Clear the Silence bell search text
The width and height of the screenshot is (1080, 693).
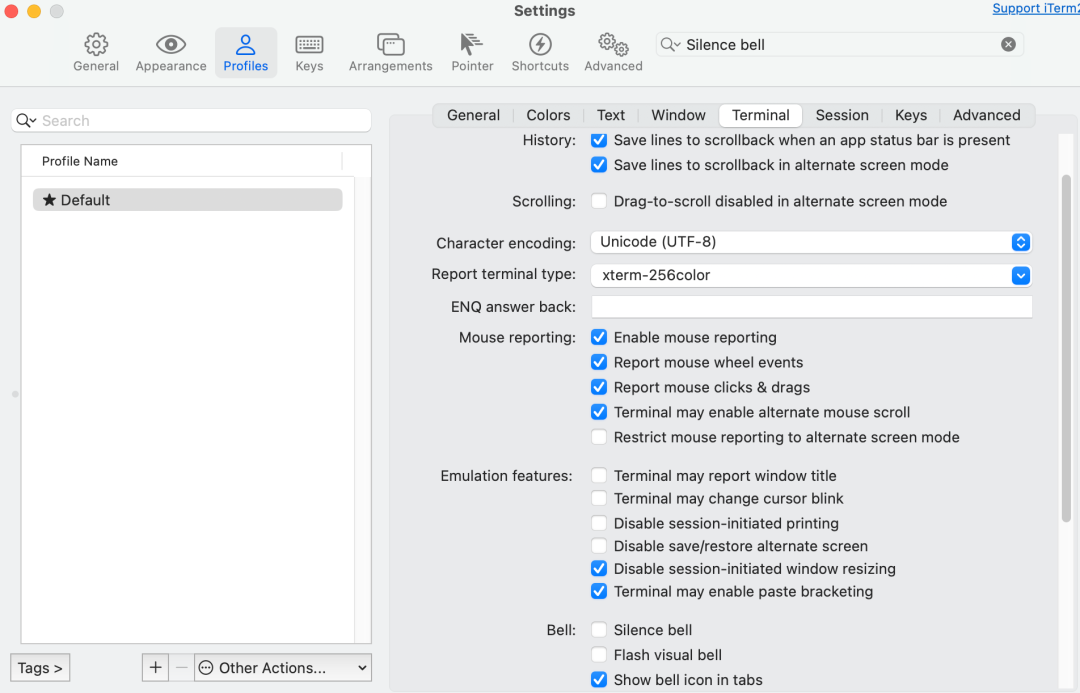point(1008,44)
